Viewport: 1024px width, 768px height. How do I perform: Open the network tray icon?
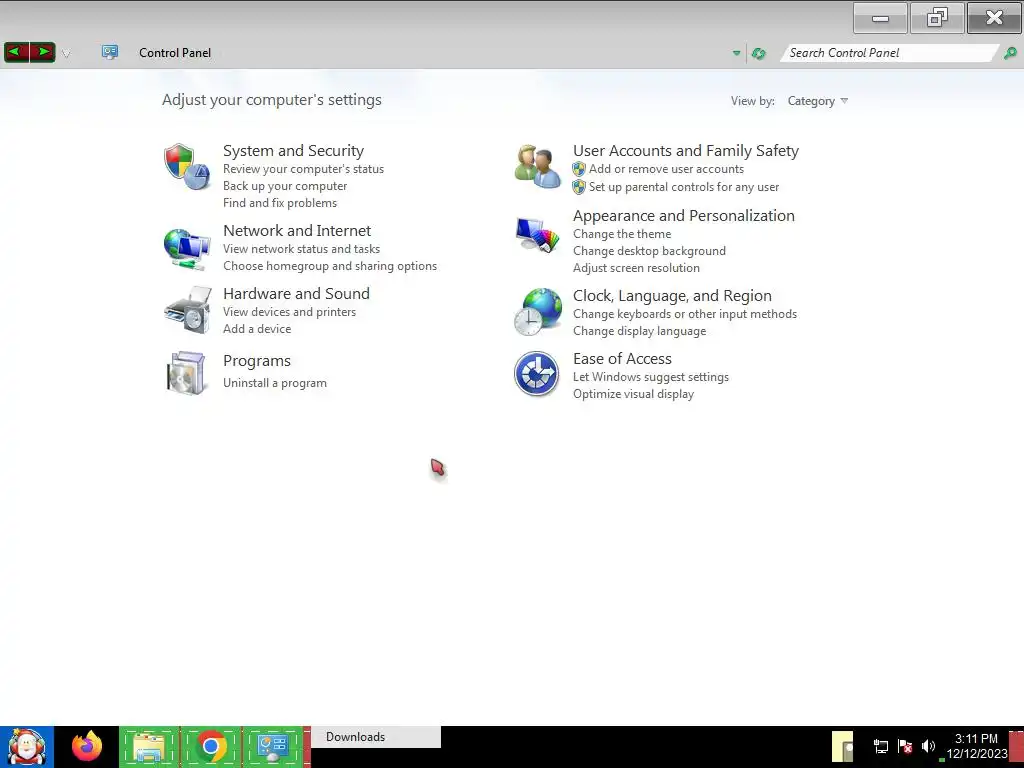click(880, 746)
